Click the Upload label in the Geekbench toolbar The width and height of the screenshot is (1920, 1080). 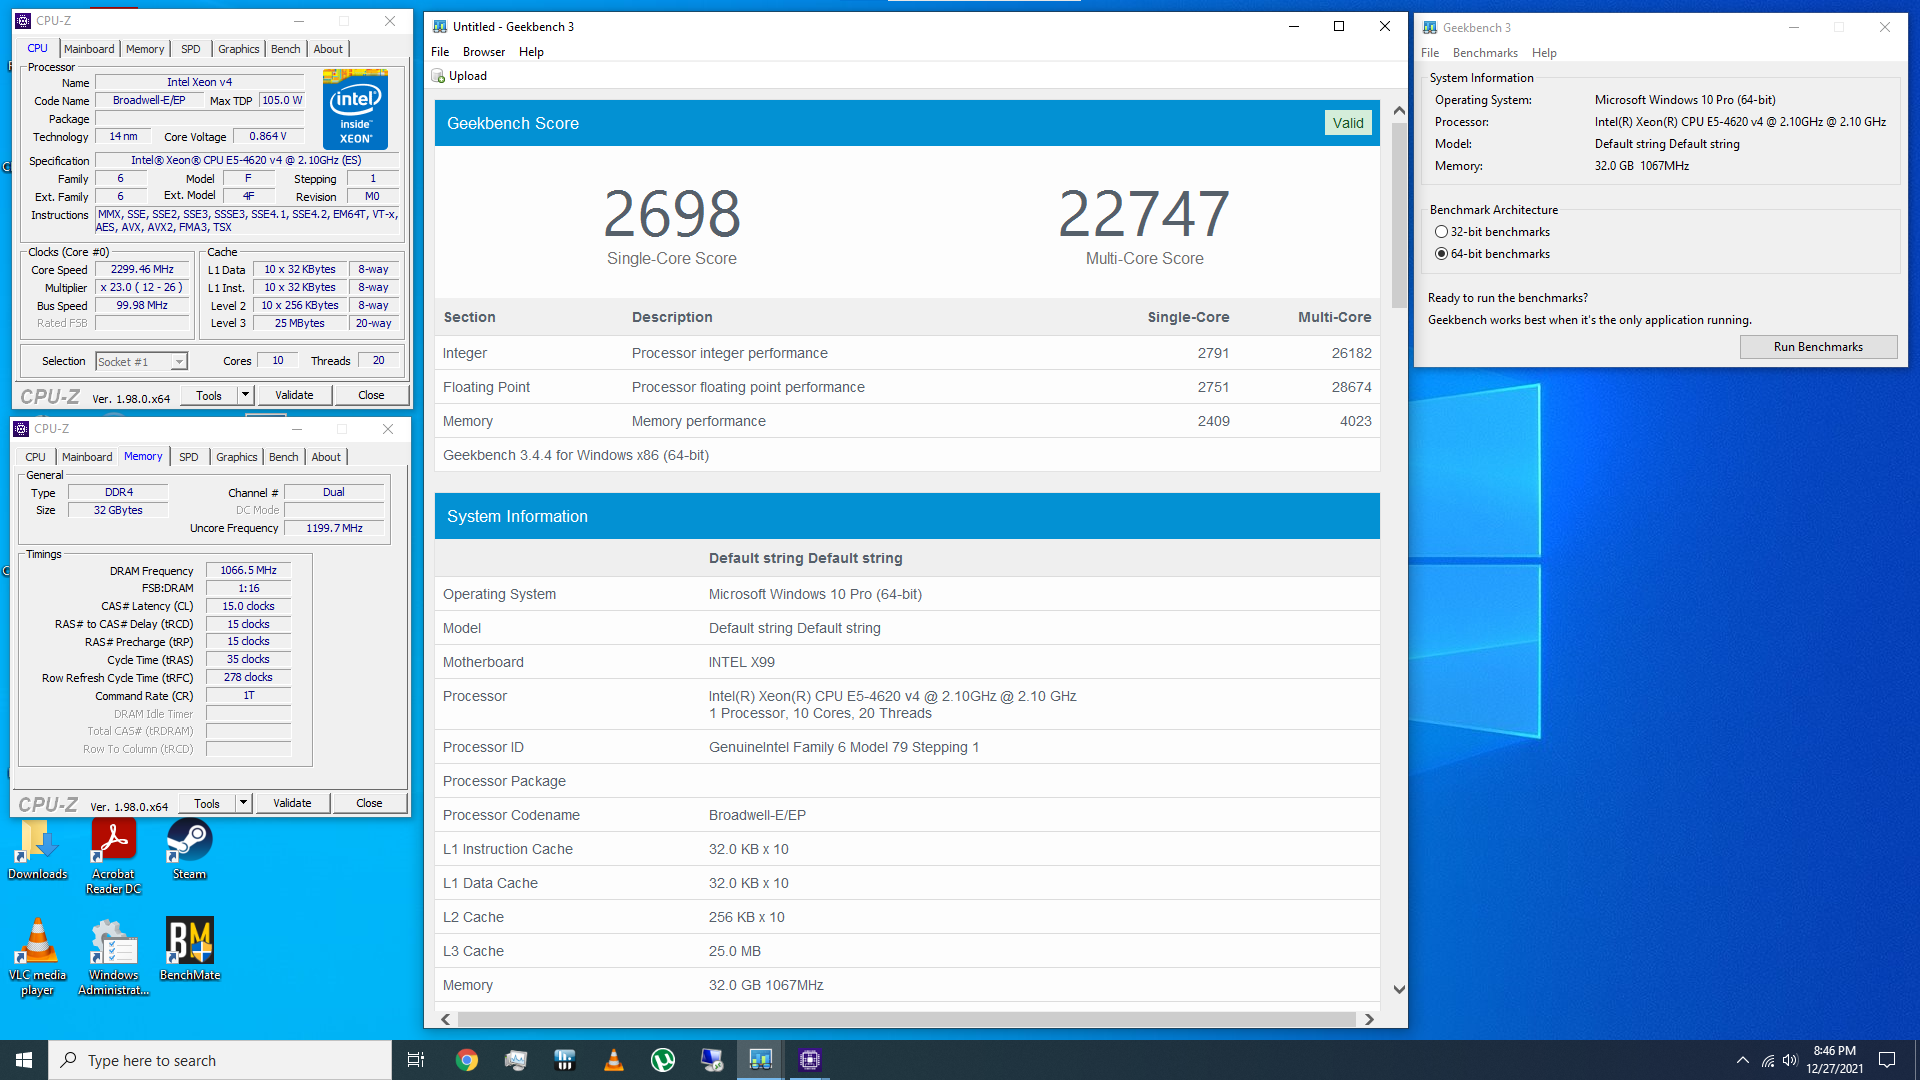point(468,76)
